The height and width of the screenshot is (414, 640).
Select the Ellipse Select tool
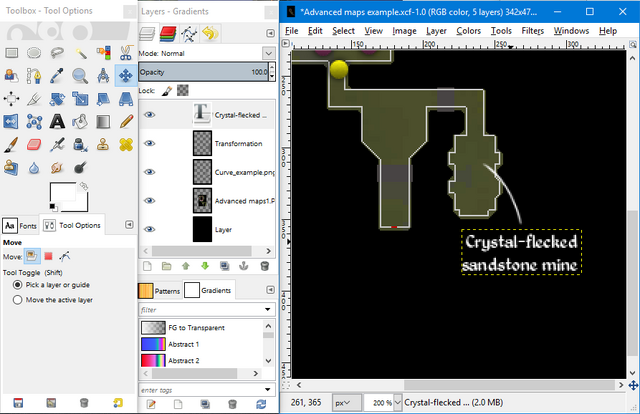[34, 53]
